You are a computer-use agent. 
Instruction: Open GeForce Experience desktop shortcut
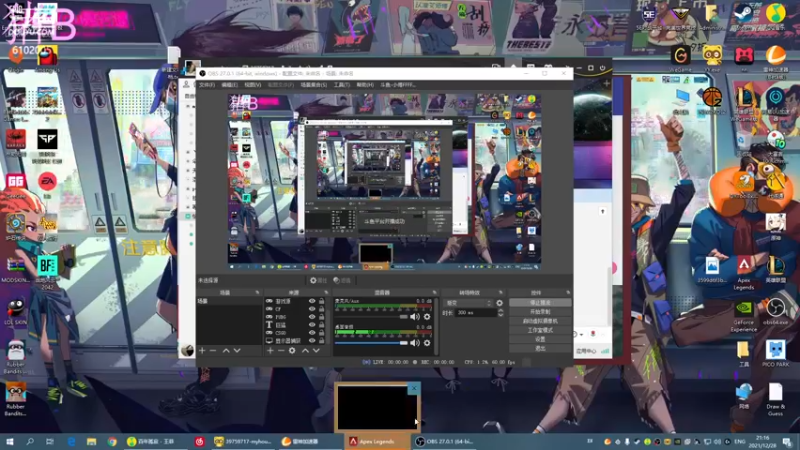coord(744,316)
